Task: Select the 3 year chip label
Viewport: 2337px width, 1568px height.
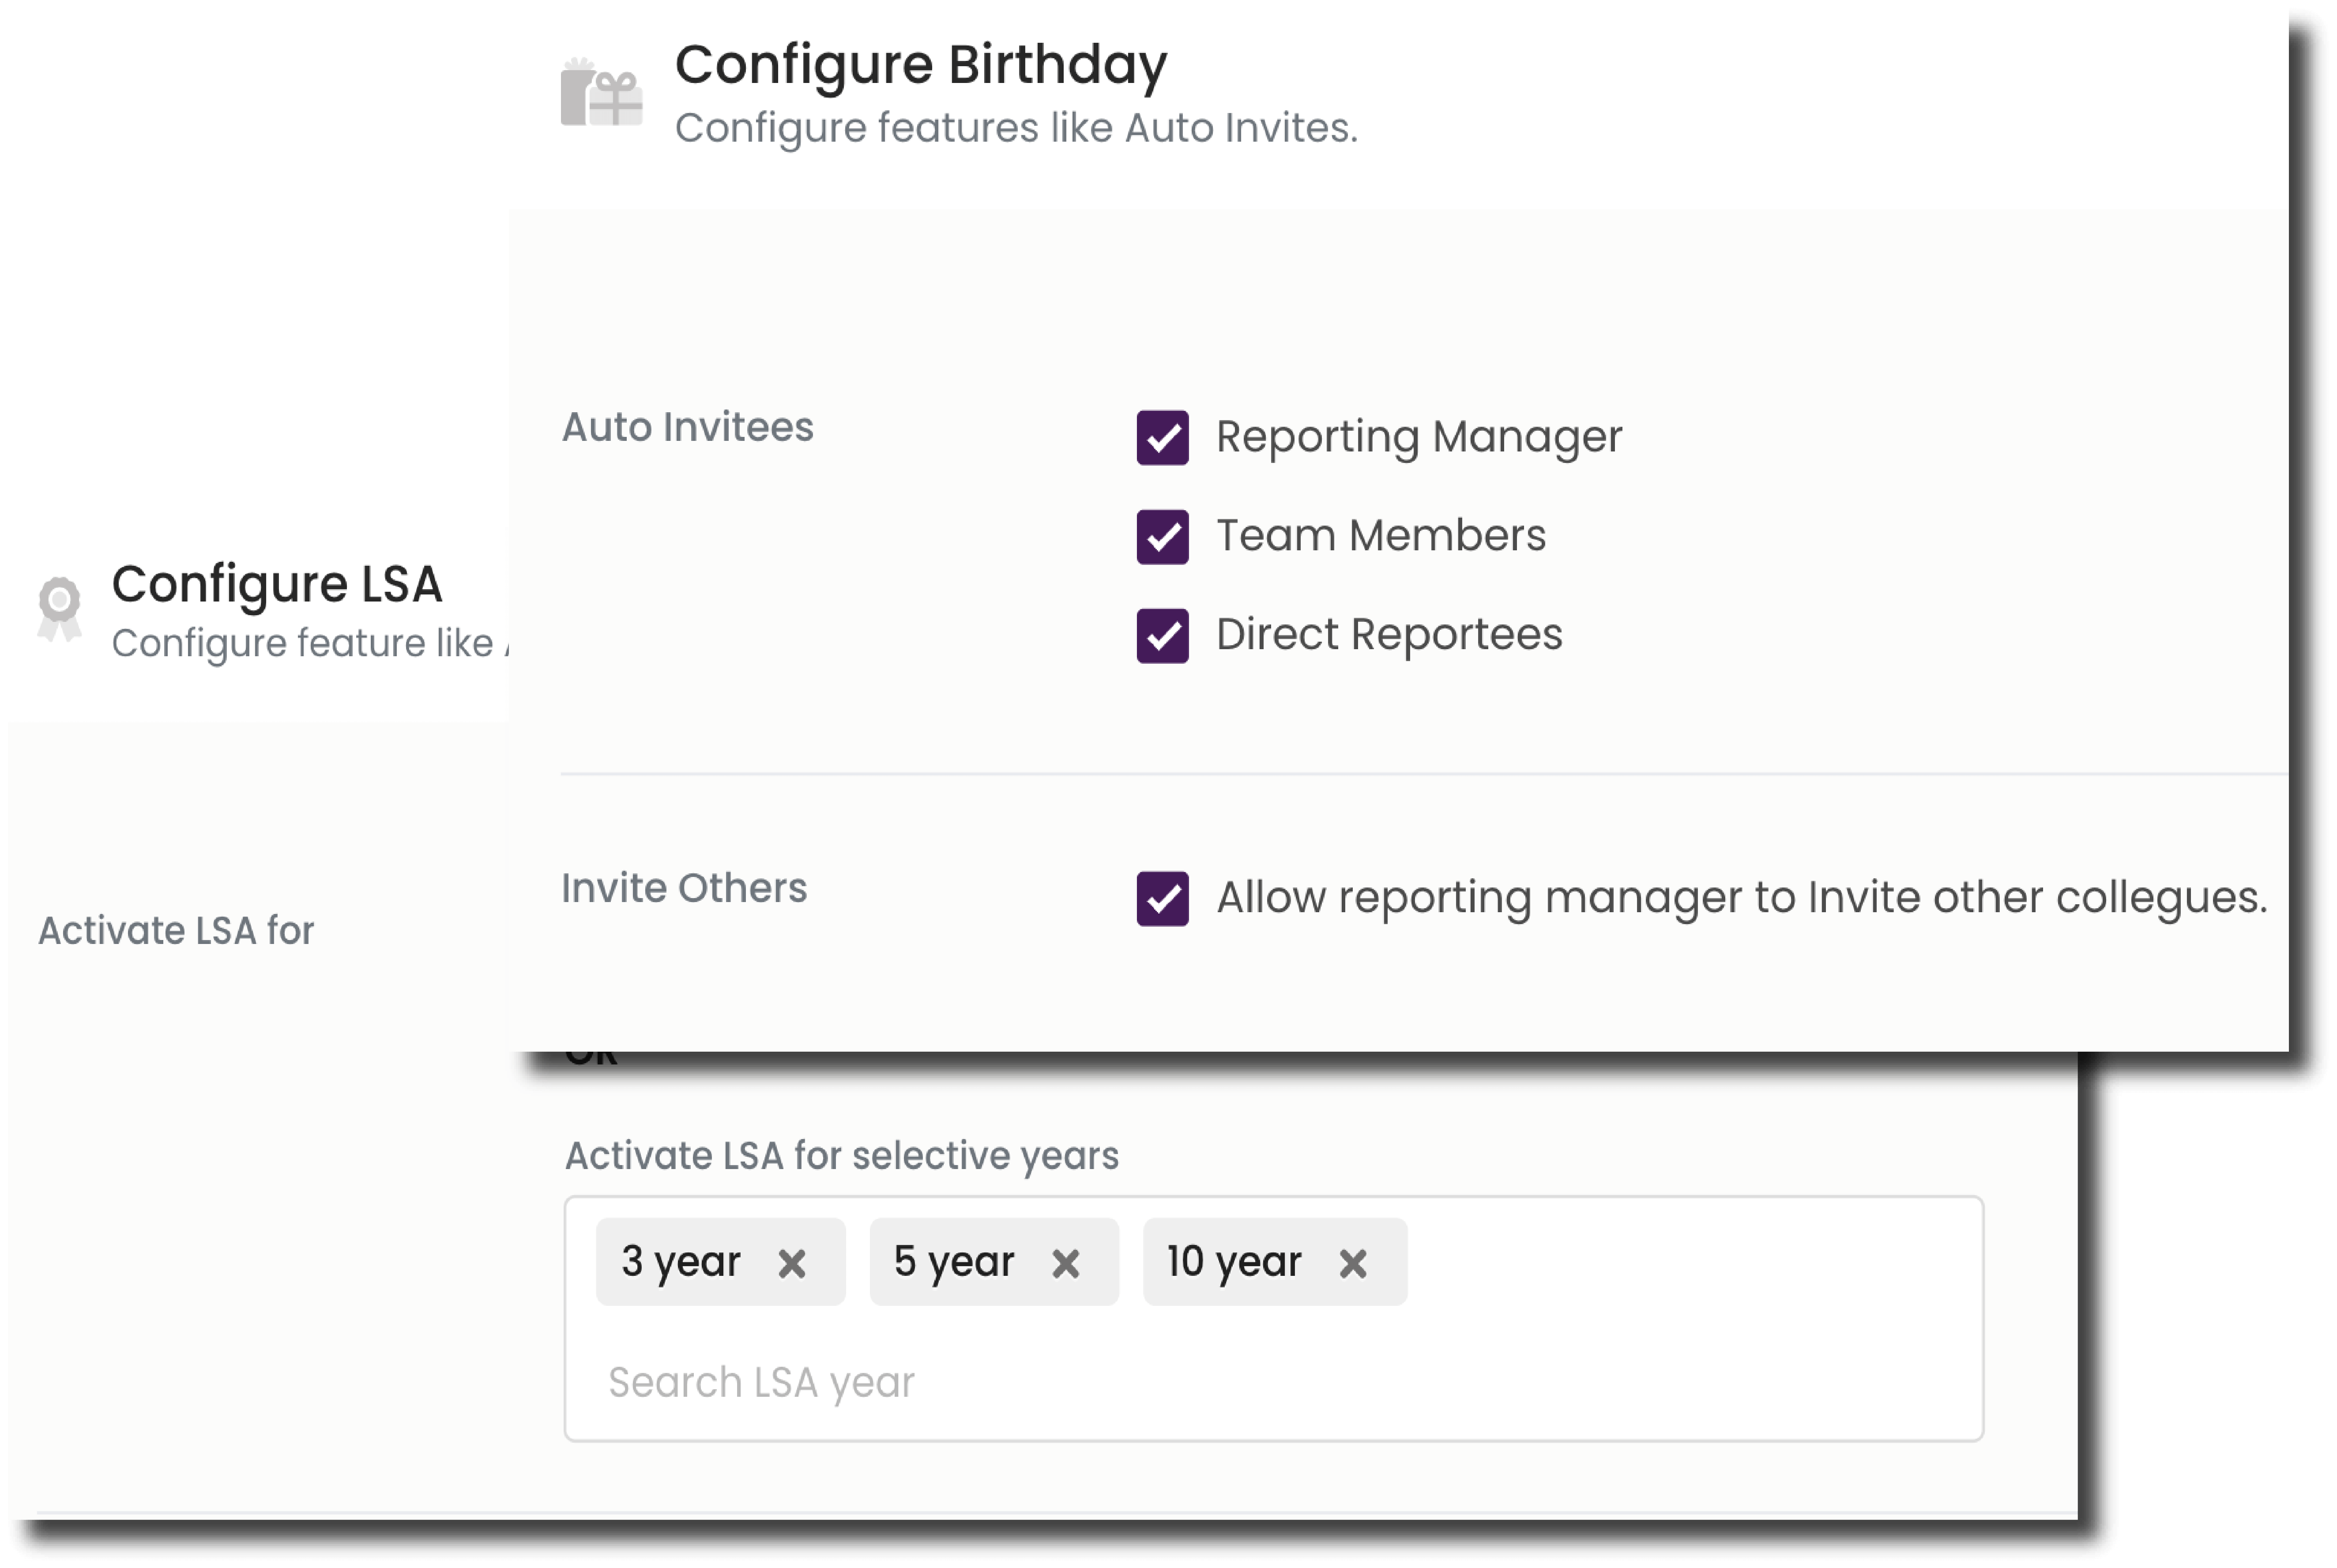Action: tap(681, 1262)
